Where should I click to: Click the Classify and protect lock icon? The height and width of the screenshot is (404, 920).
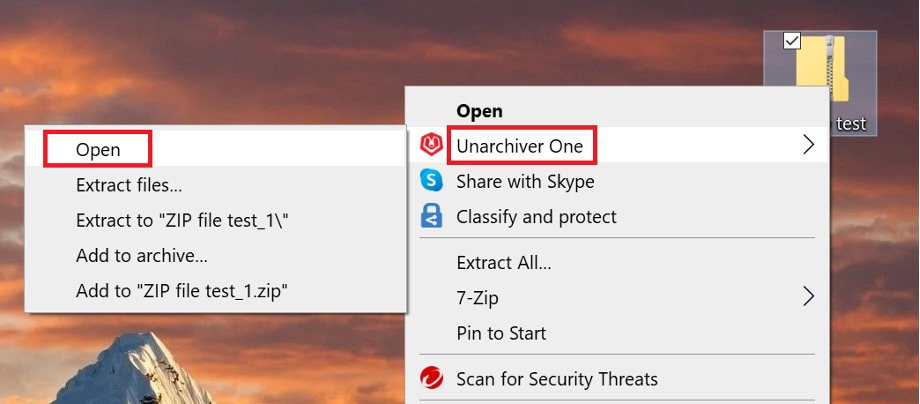431,216
